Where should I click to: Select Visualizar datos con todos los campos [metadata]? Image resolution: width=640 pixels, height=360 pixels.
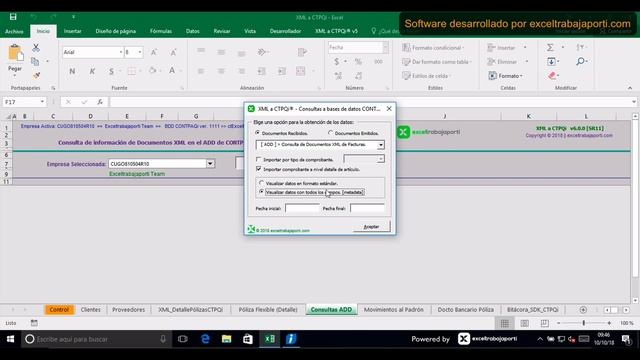(x=262, y=191)
